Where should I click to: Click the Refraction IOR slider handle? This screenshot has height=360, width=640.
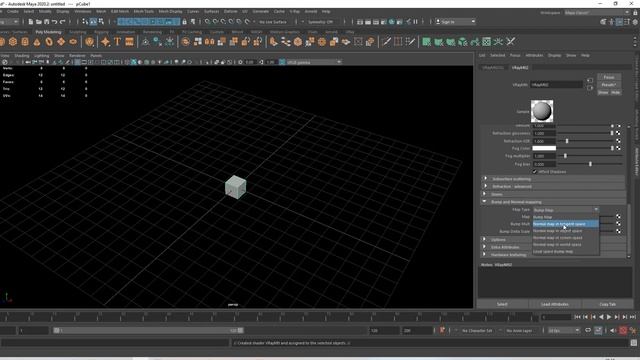(567, 141)
